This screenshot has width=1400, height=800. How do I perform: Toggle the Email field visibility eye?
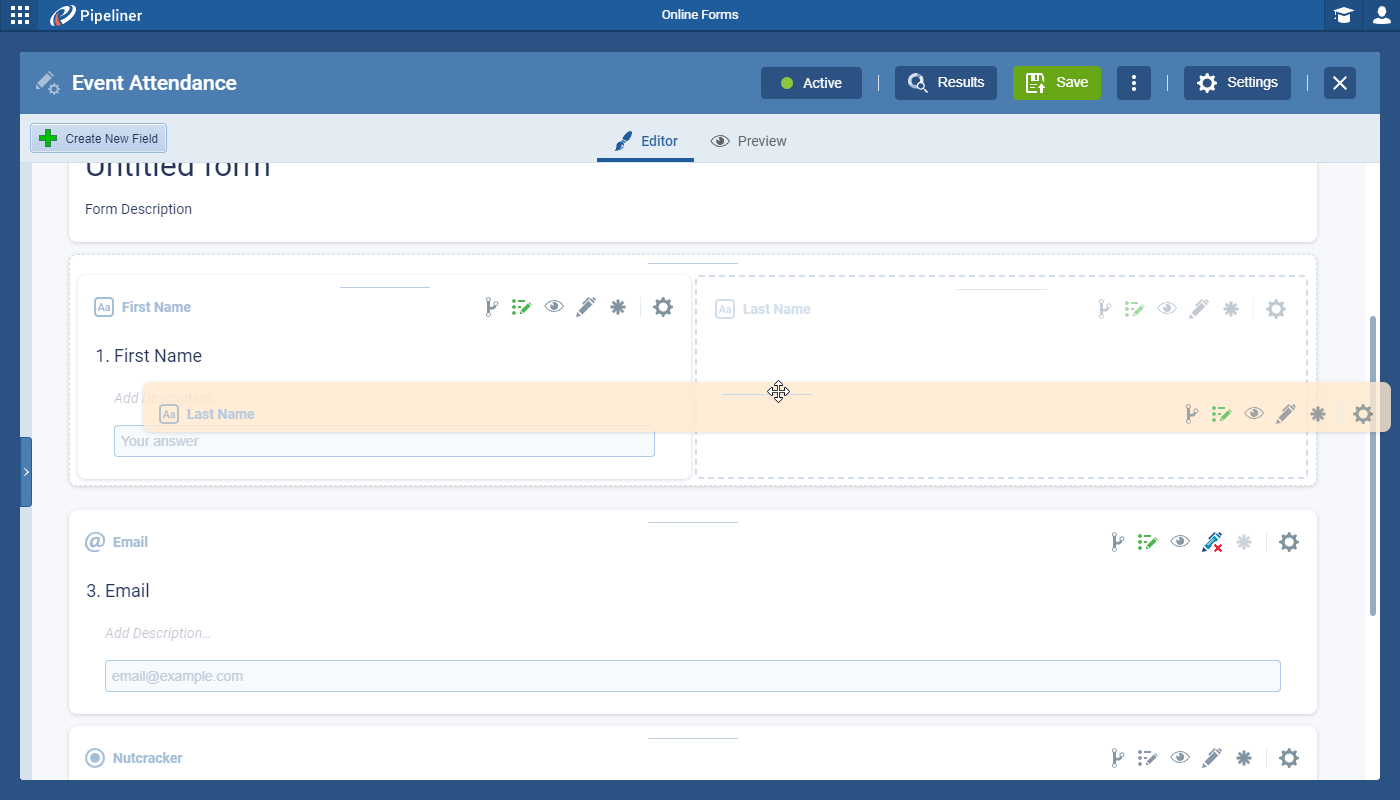(x=1180, y=542)
